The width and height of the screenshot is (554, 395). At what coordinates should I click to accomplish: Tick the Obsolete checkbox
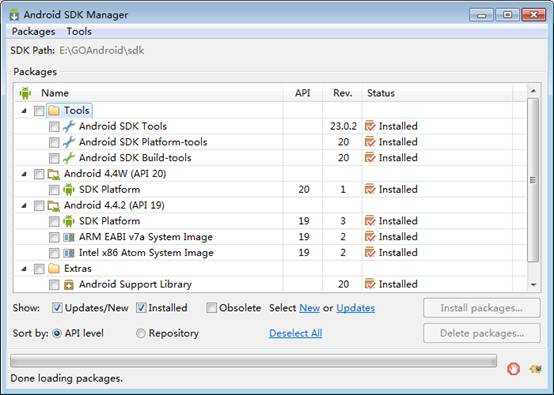pos(211,308)
